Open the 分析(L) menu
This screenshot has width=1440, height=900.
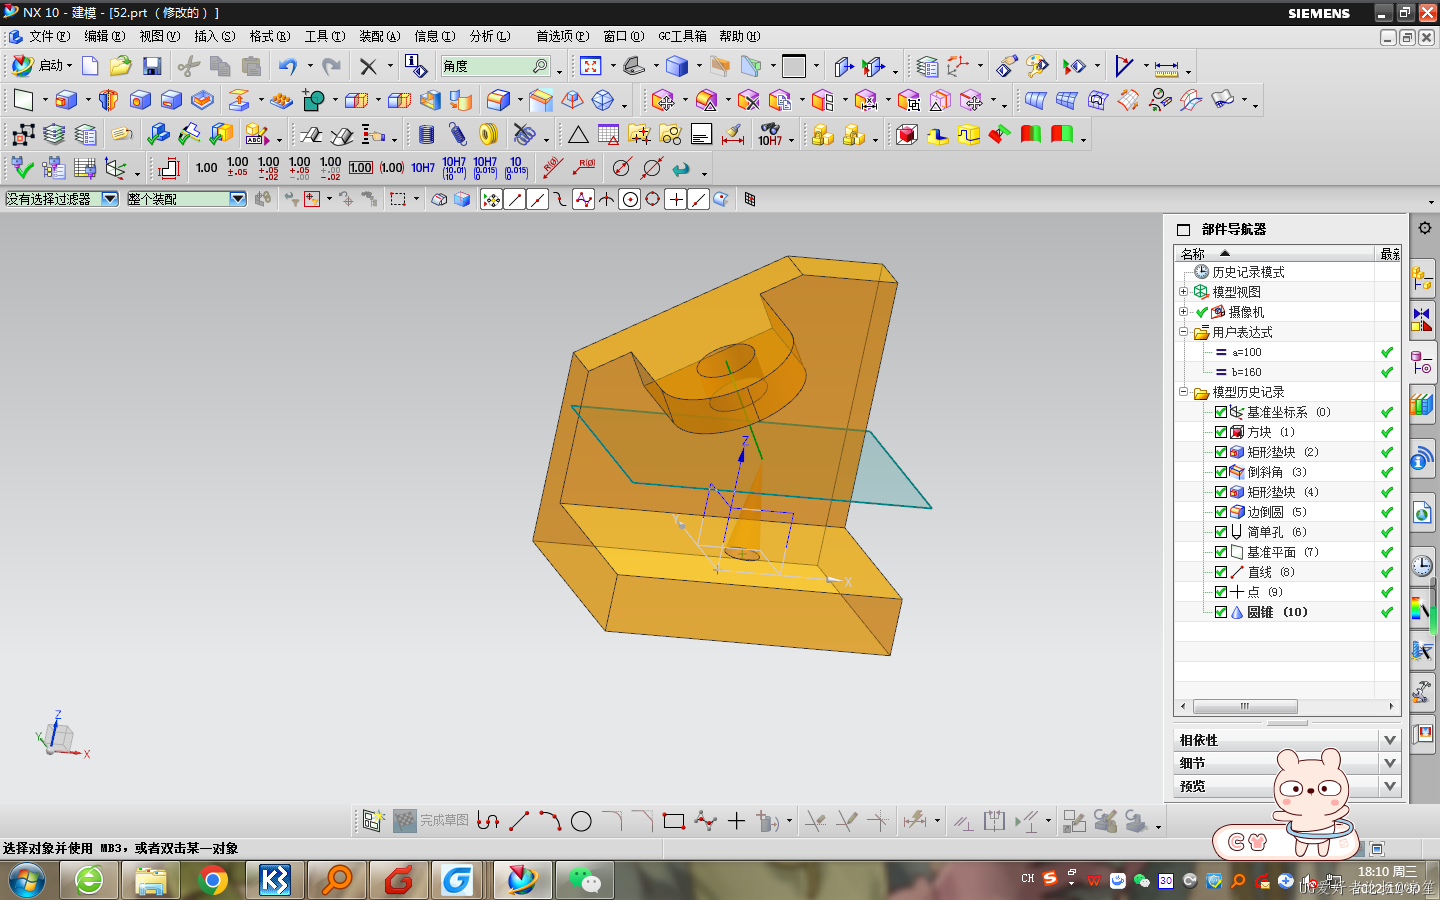pos(490,36)
